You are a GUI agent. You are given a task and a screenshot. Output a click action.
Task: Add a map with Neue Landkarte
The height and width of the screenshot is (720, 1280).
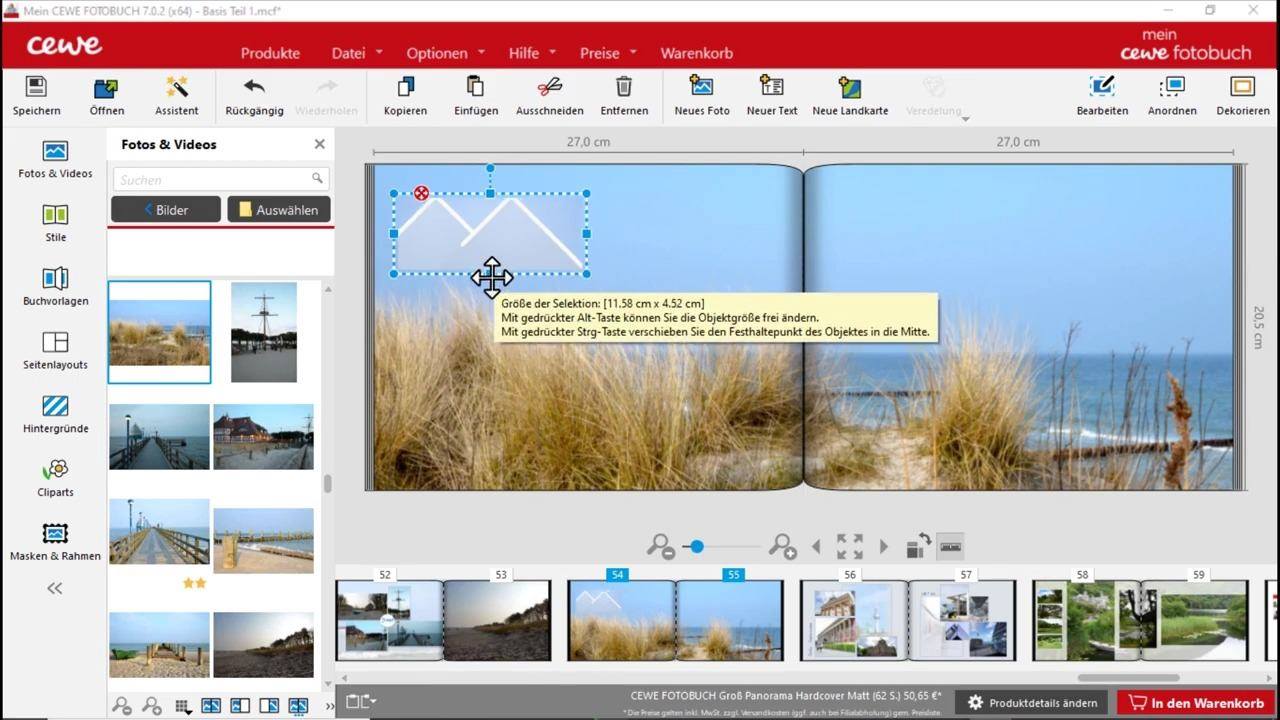[x=850, y=96]
